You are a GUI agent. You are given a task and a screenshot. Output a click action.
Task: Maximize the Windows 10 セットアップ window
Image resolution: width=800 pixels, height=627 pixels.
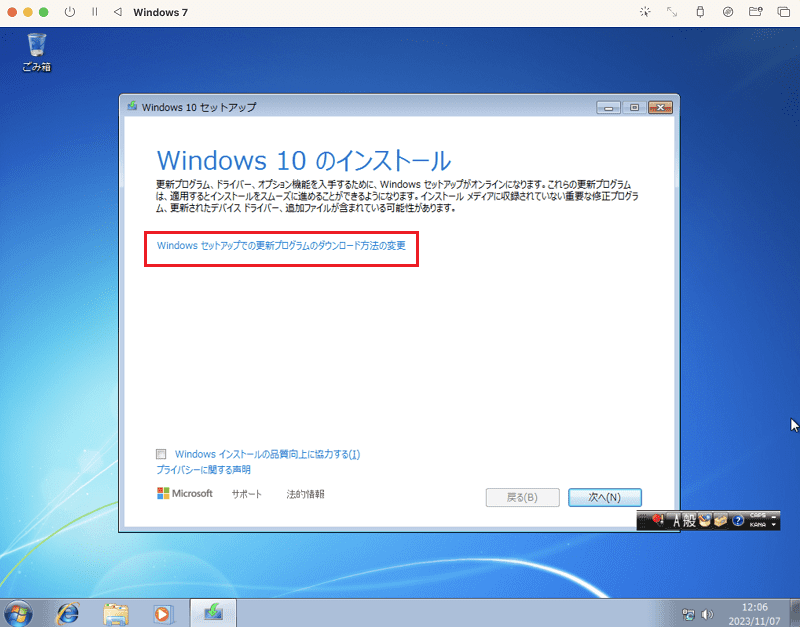pyautogui.click(x=634, y=108)
